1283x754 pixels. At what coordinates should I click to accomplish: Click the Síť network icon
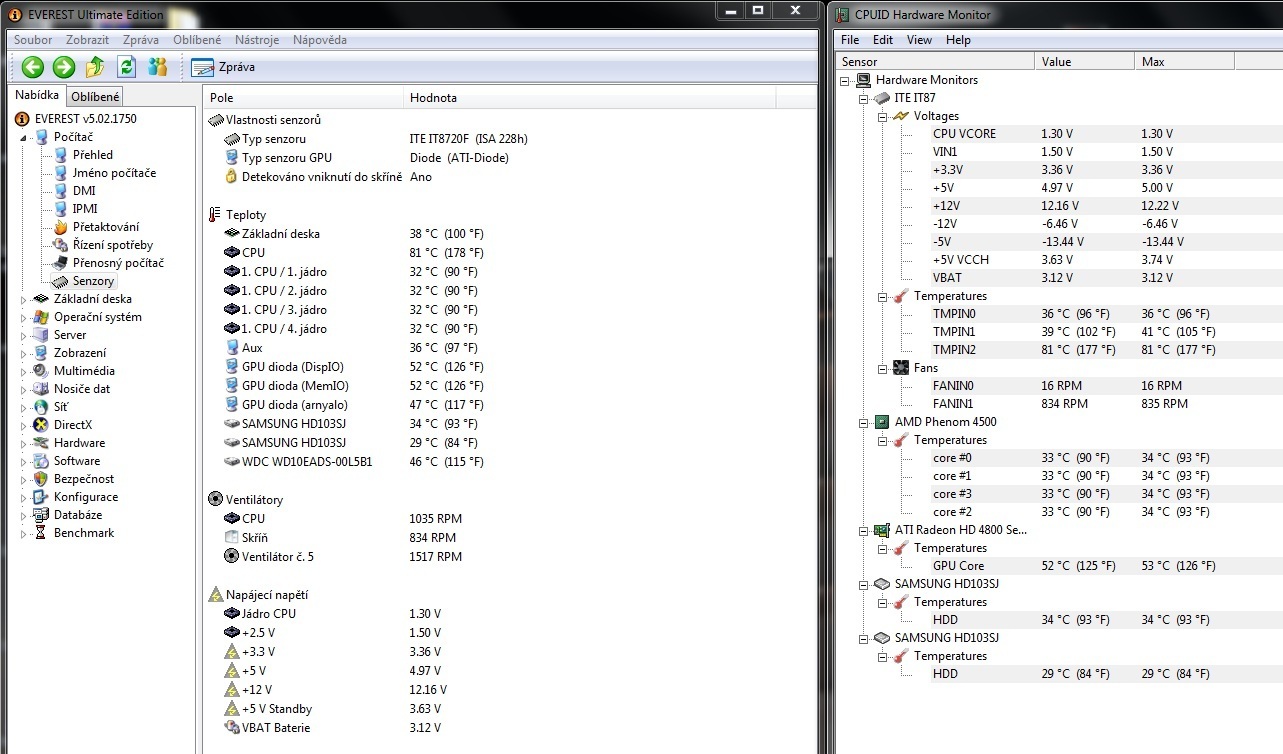click(x=41, y=407)
